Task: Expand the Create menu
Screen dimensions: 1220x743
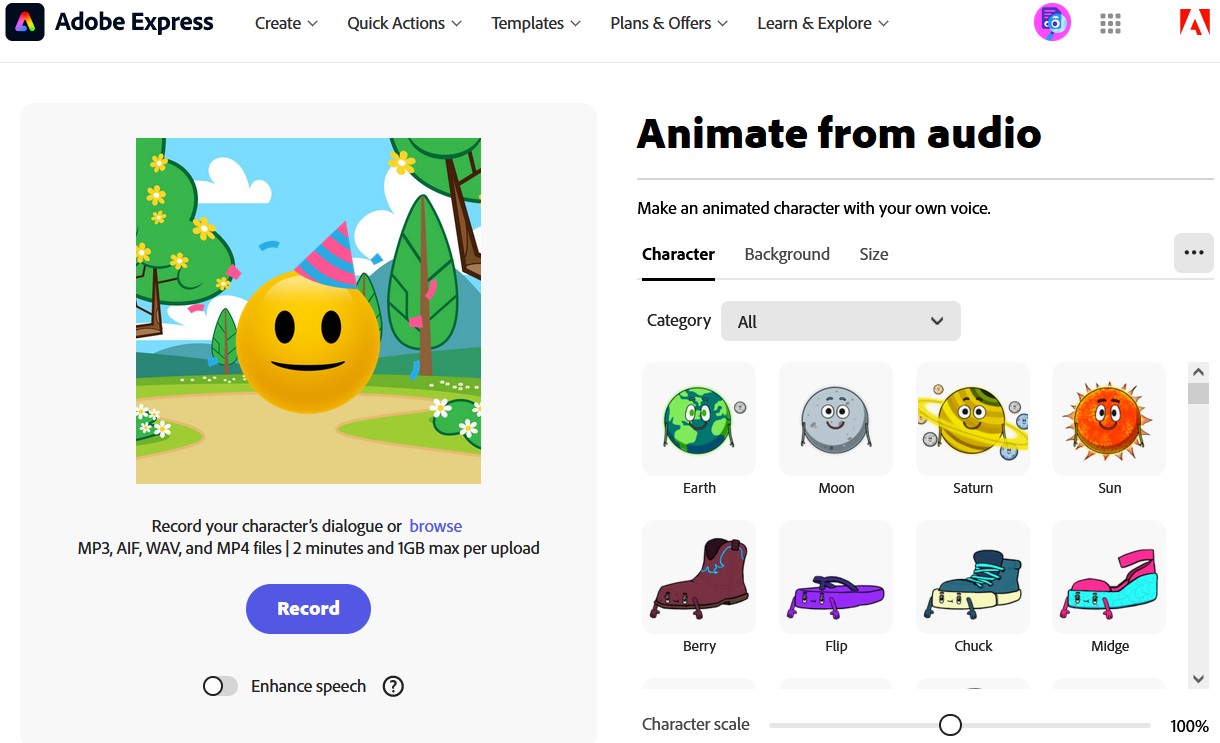Action: 286,23
